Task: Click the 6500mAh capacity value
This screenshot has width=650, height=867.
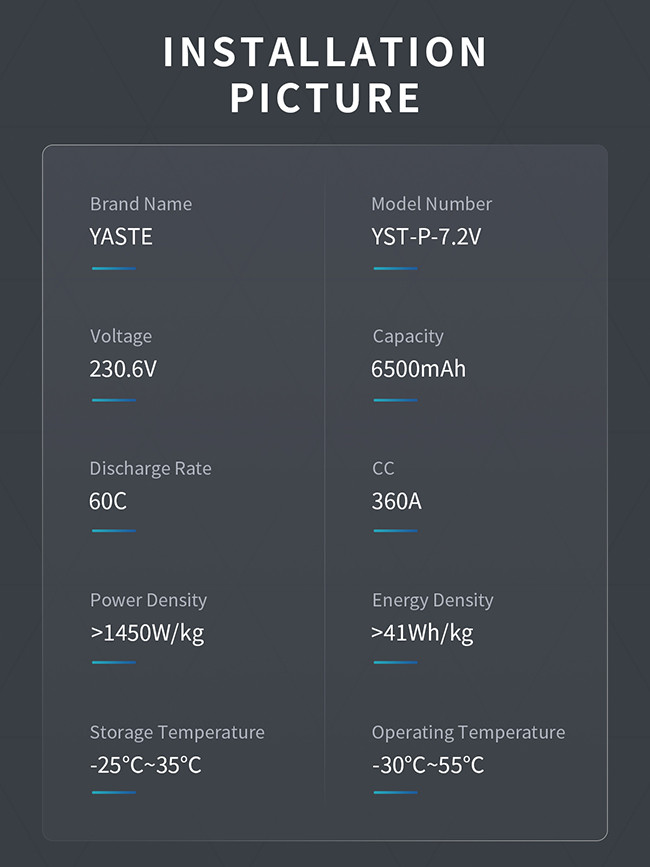Action: click(418, 369)
